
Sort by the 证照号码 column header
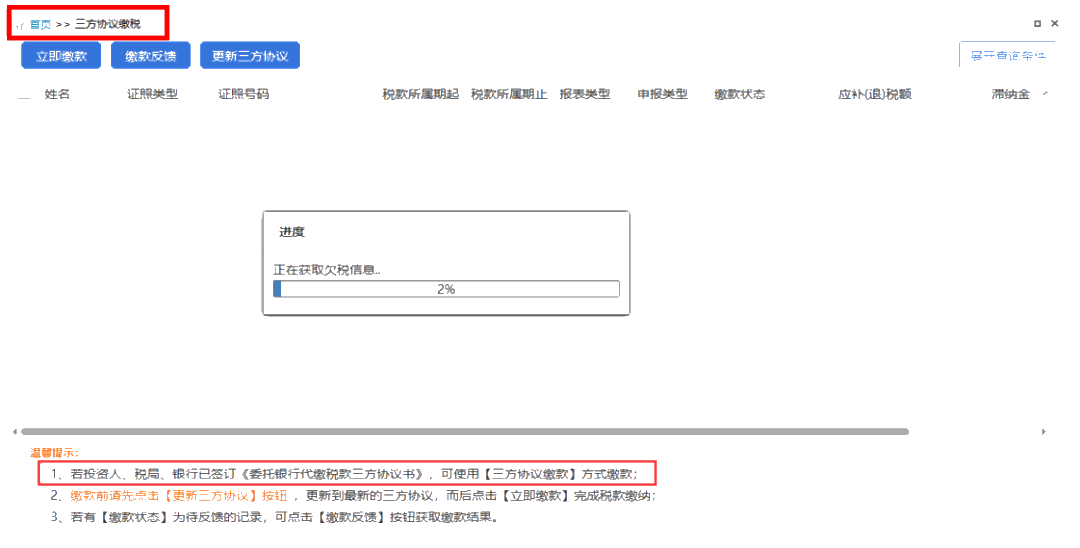pyautogui.click(x=243, y=94)
